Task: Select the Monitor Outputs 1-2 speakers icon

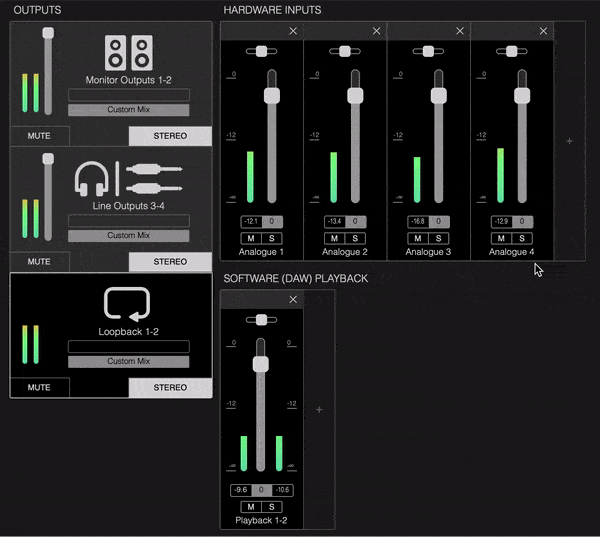Action: pyautogui.click(x=129, y=53)
